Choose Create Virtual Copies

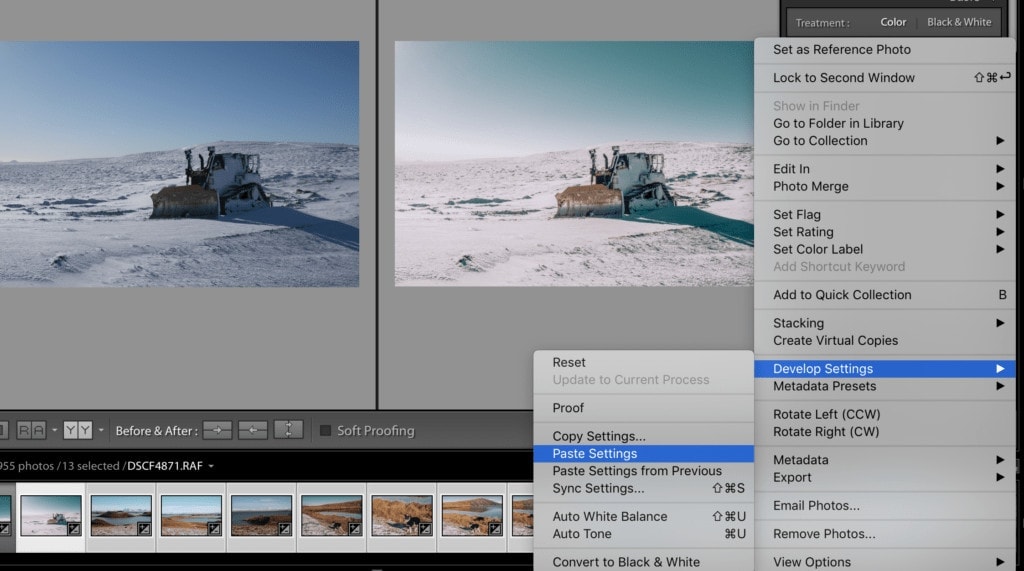[835, 340]
